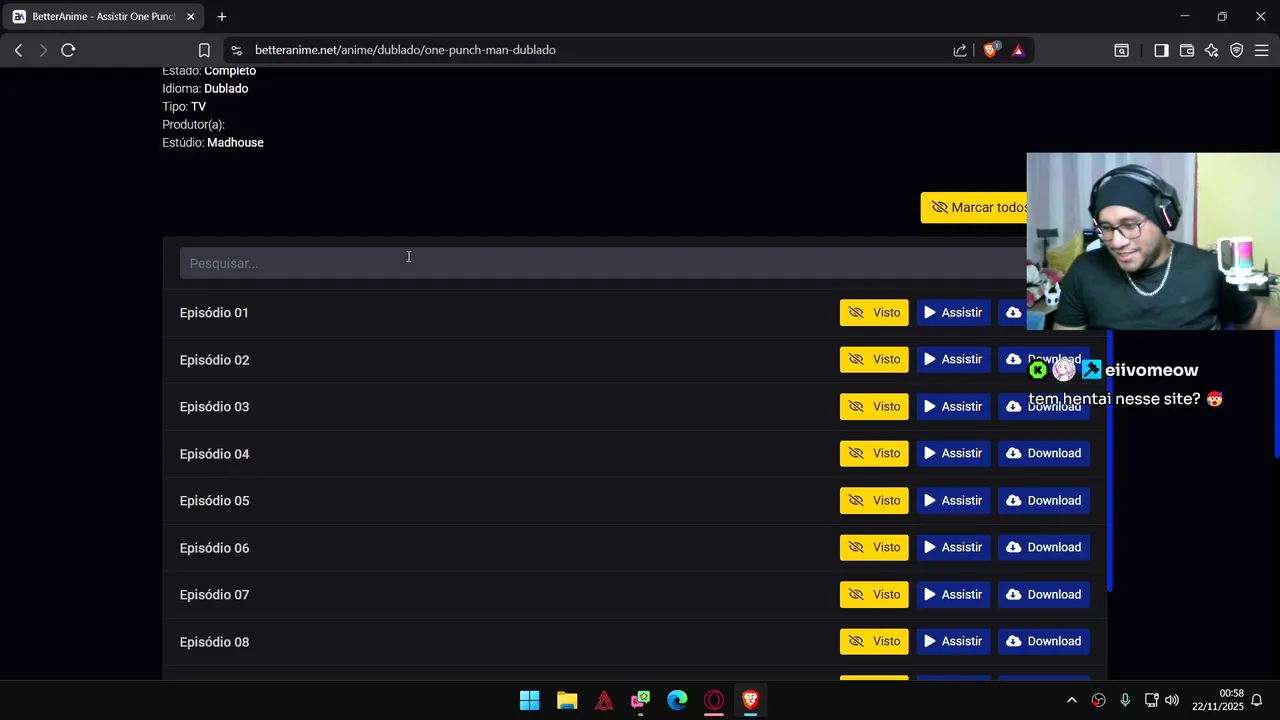Click the Brave icon in the taskbar

(x=751, y=700)
